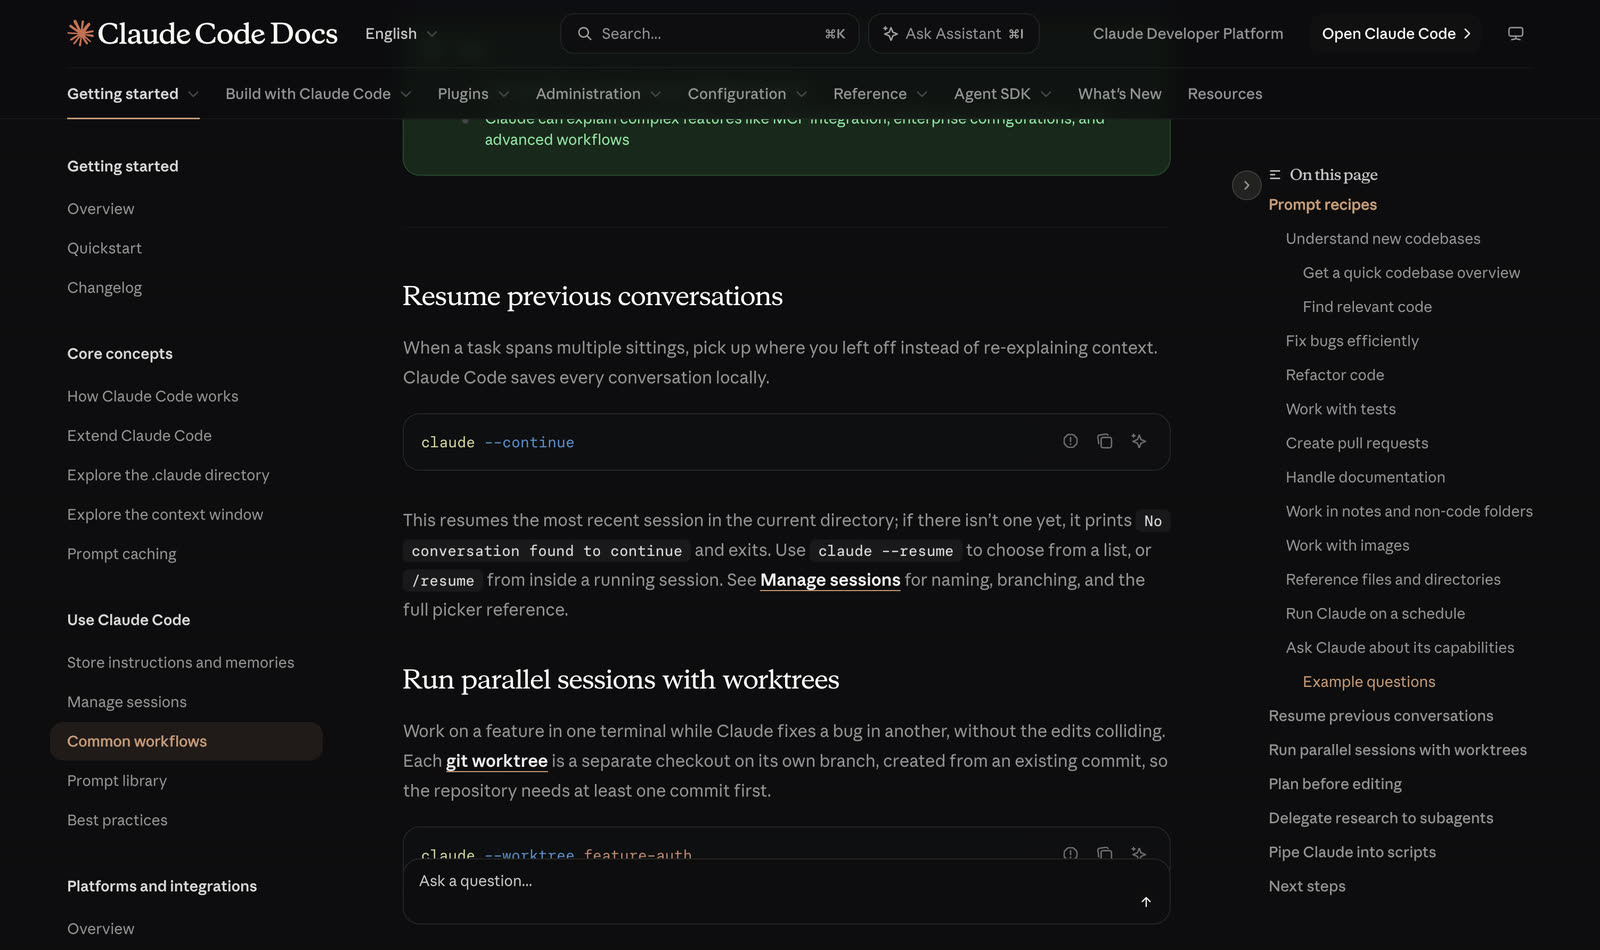Follow the Manage sessions inline link
Screen dimensions: 1600x950
coord(830,580)
